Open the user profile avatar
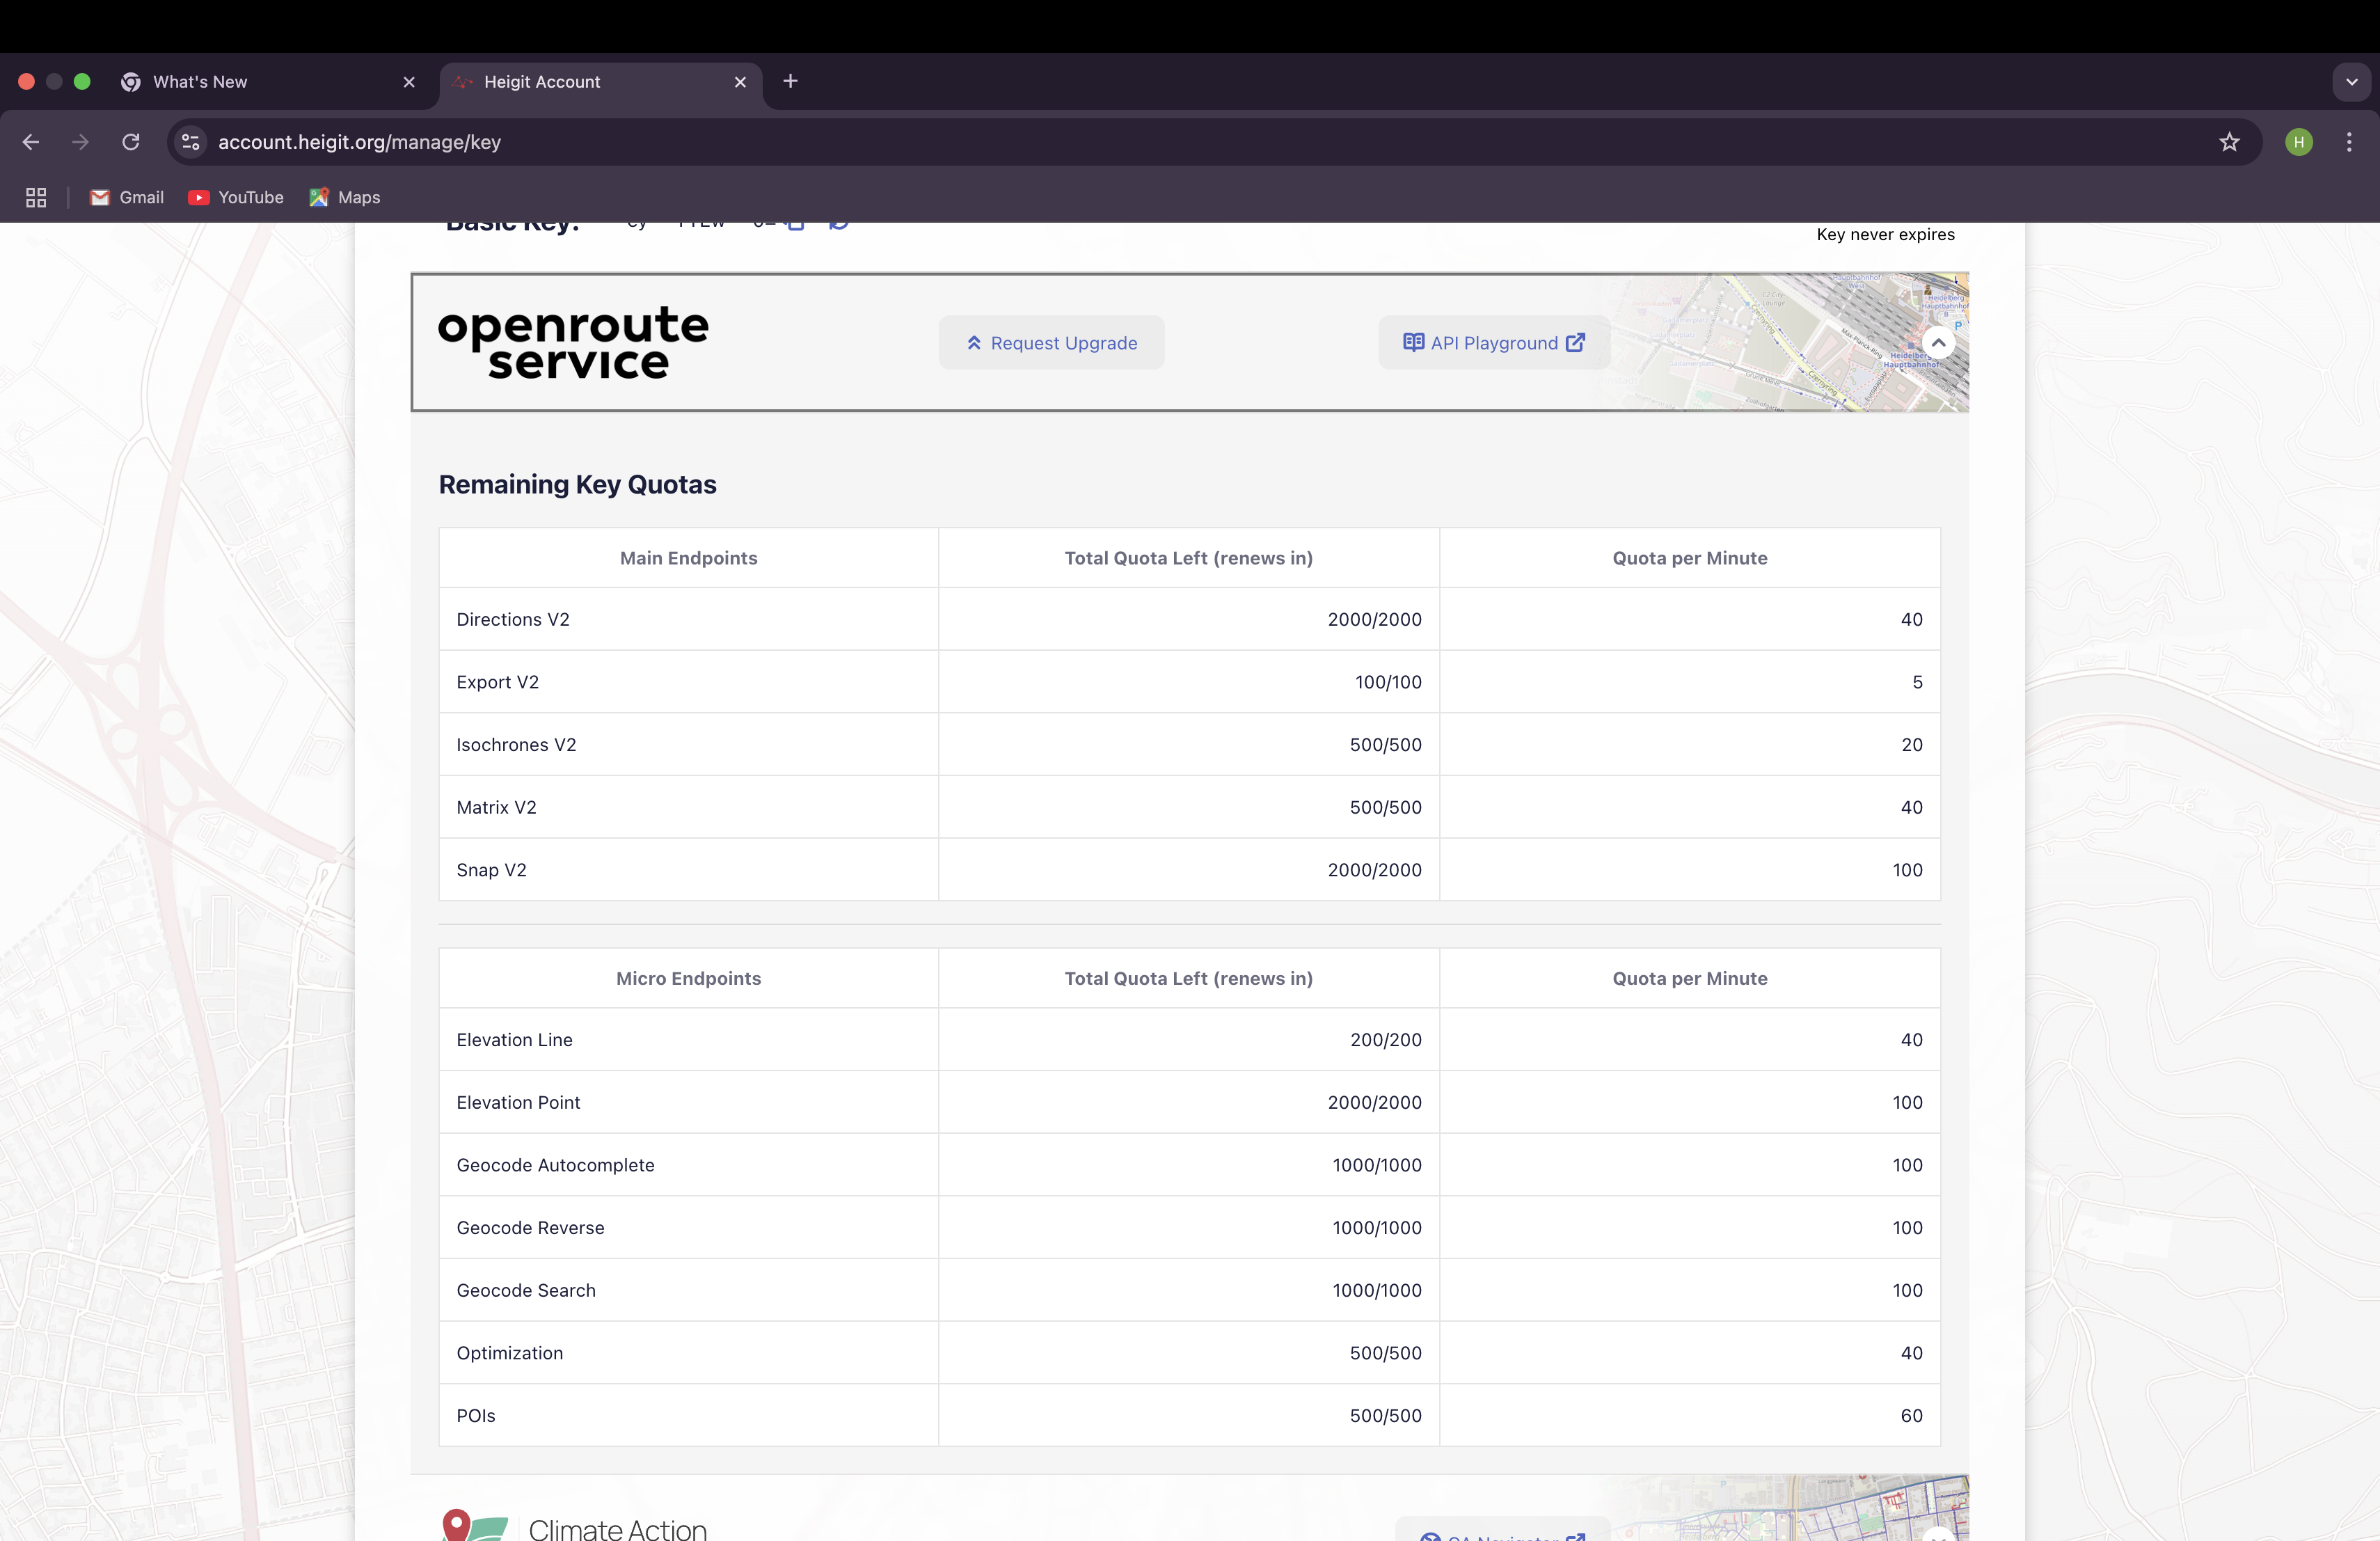This screenshot has width=2380, height=1541. coord(2298,142)
